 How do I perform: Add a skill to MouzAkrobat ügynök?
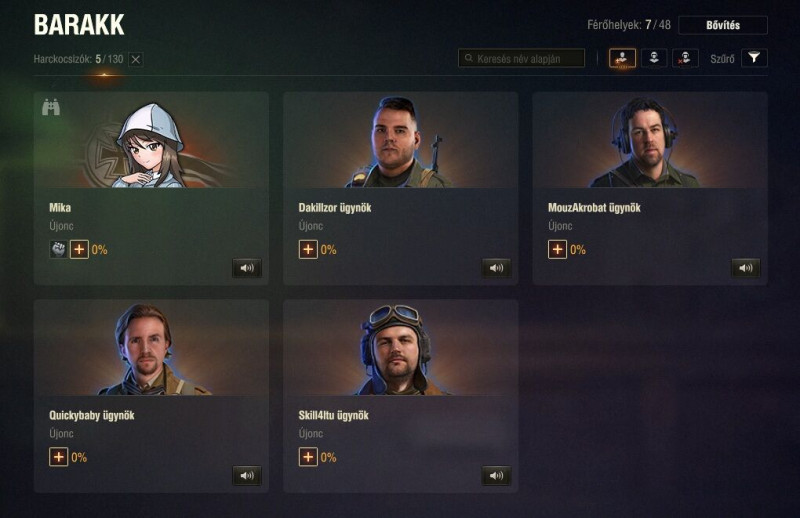tap(557, 250)
